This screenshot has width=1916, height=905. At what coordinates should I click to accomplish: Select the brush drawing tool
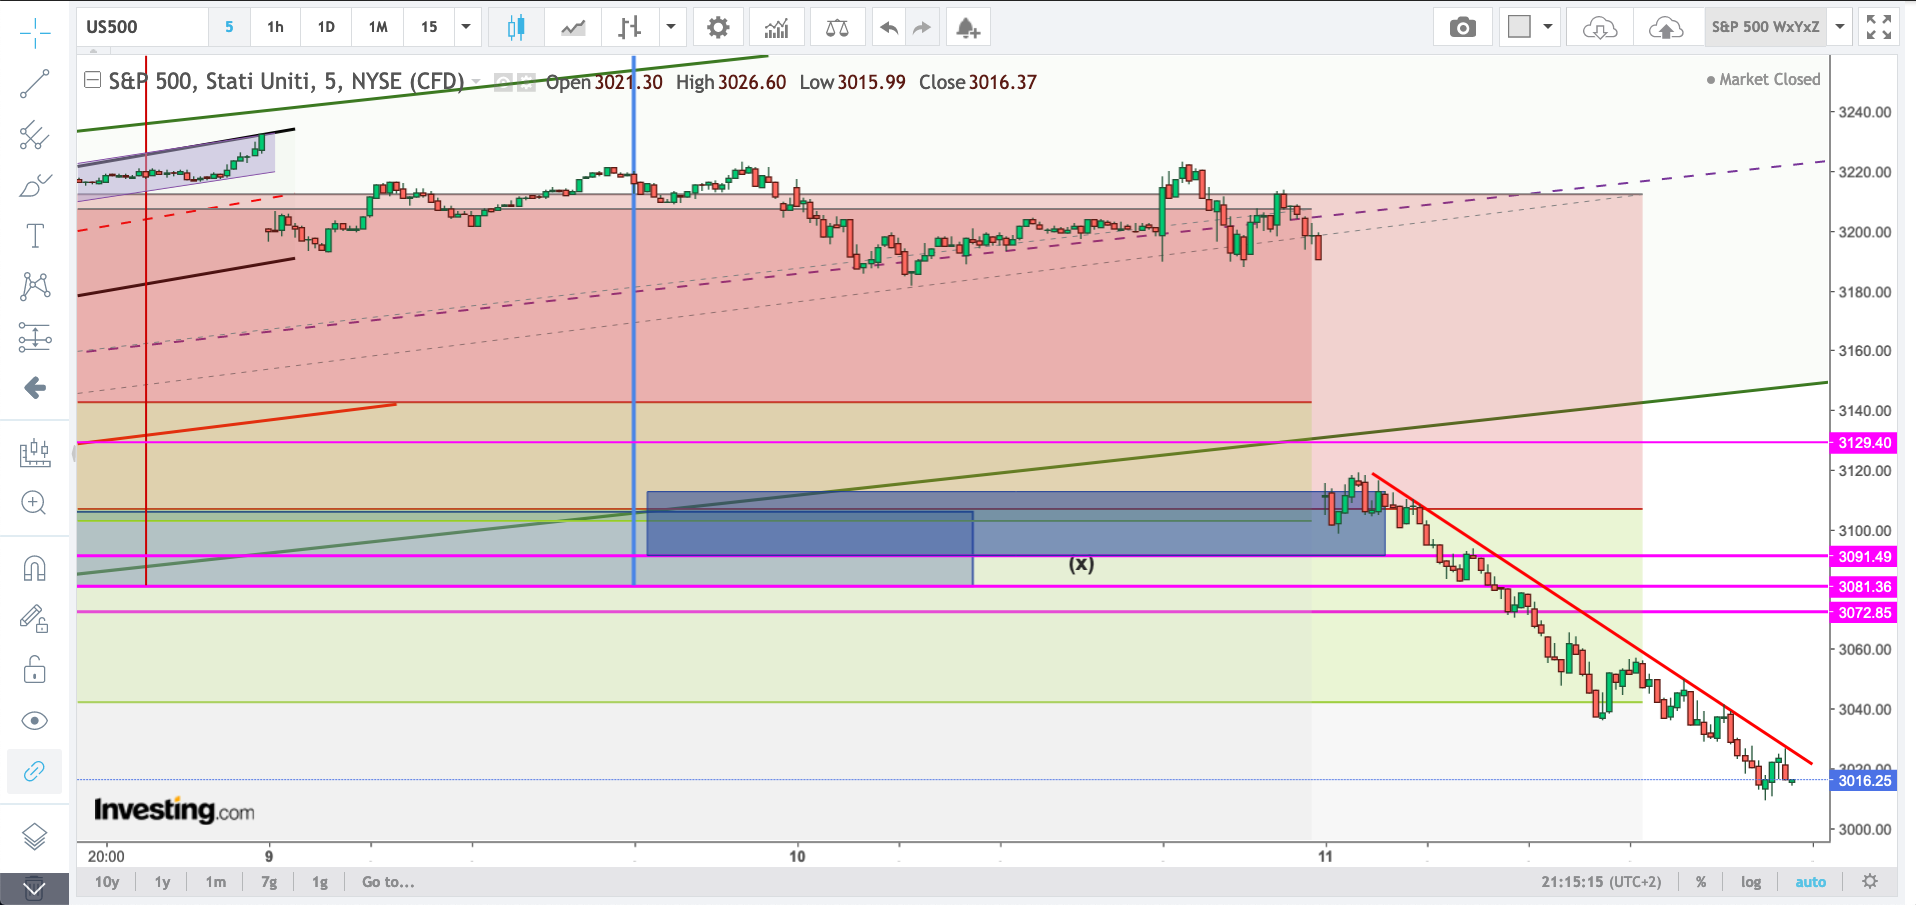pos(35,186)
